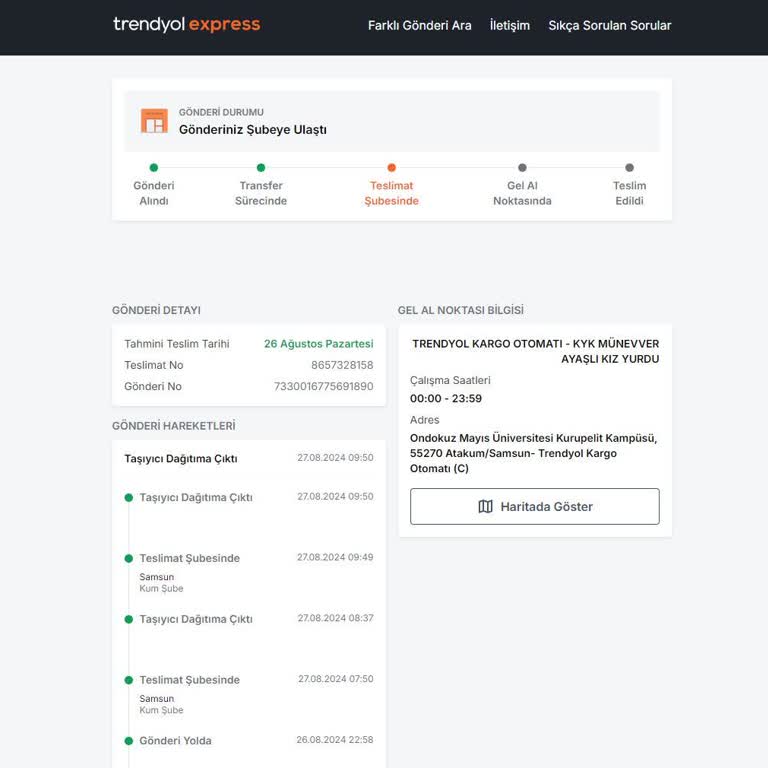Click GÖNDERİ DETAYI heading

156,311
